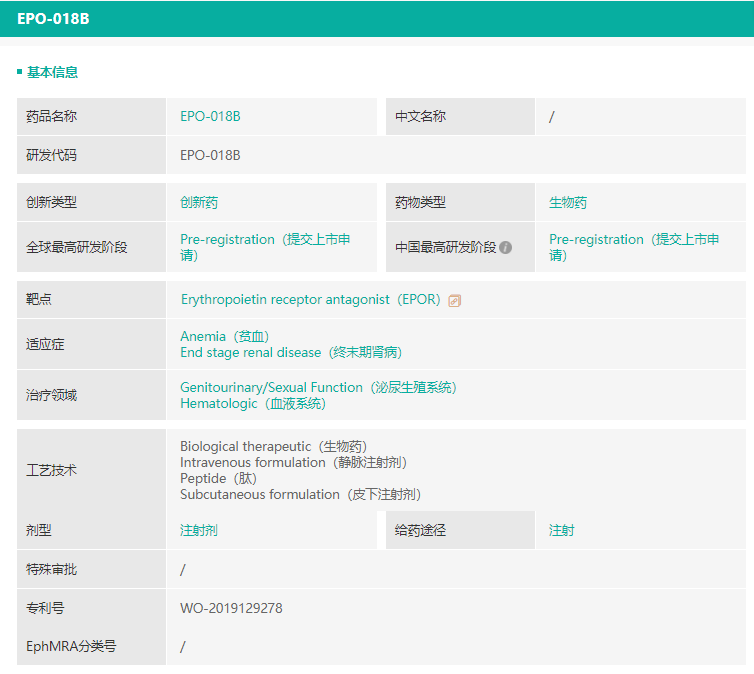Open the external link icon after EPOR
Image resolution: width=754 pixels, height=674 pixels.
pyautogui.click(x=455, y=300)
